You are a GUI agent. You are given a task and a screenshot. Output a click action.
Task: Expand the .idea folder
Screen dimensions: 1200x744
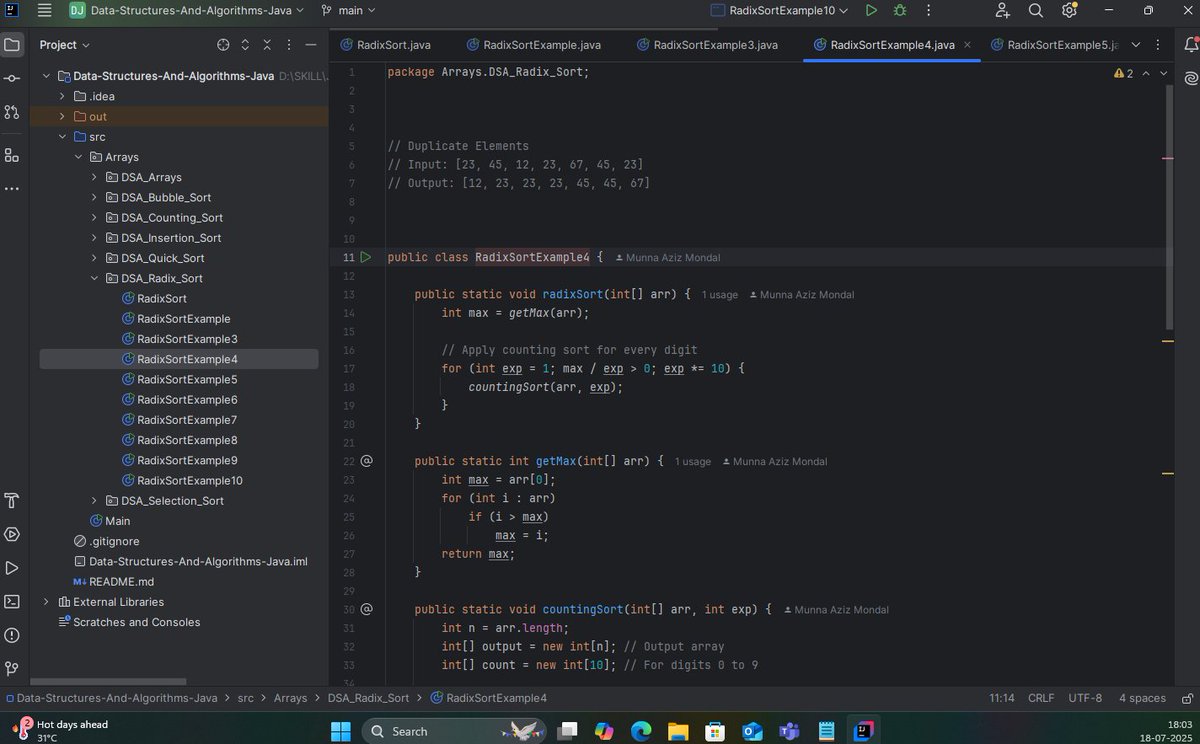(x=62, y=96)
